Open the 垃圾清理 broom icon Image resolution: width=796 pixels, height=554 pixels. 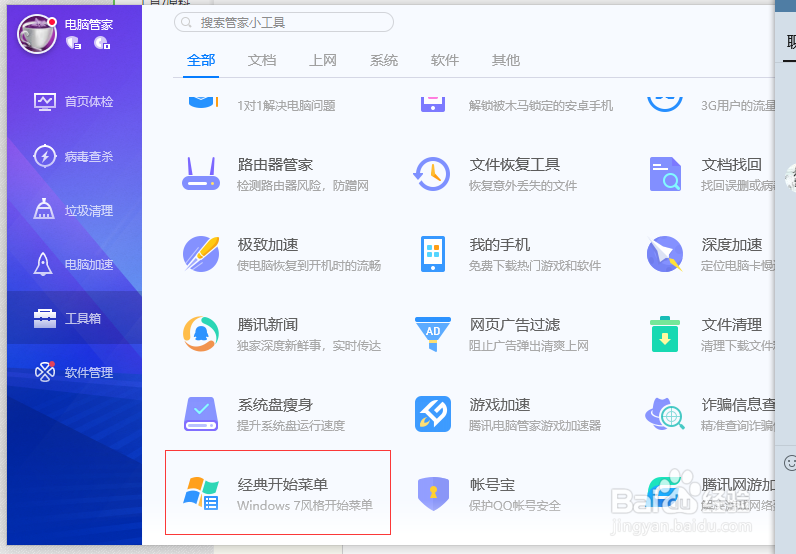point(44,209)
